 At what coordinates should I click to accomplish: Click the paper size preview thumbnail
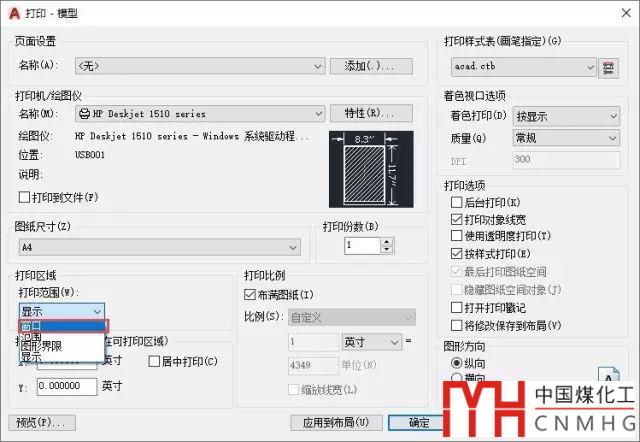tap(371, 169)
